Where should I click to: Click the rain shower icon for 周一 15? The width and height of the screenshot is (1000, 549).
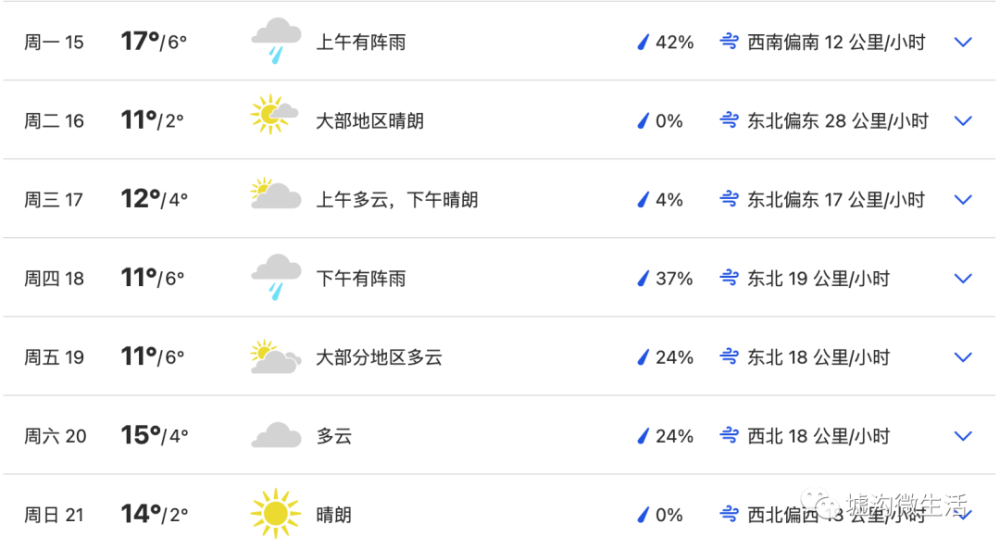pyautogui.click(x=276, y=41)
